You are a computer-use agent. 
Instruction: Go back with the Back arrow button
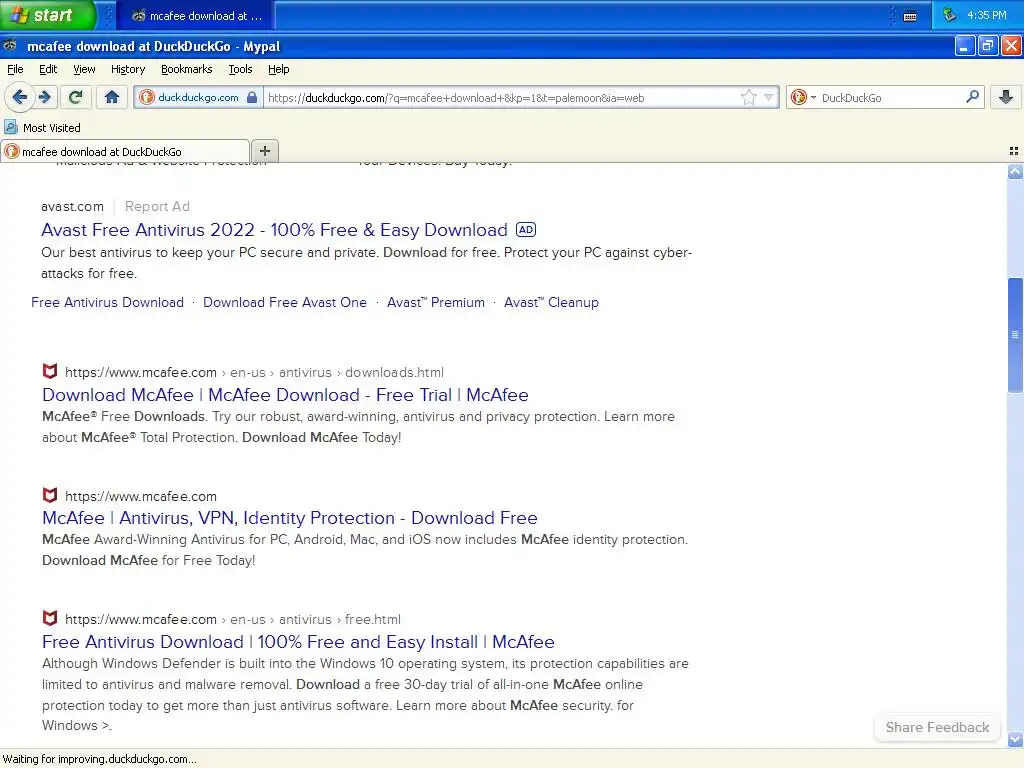click(20, 97)
